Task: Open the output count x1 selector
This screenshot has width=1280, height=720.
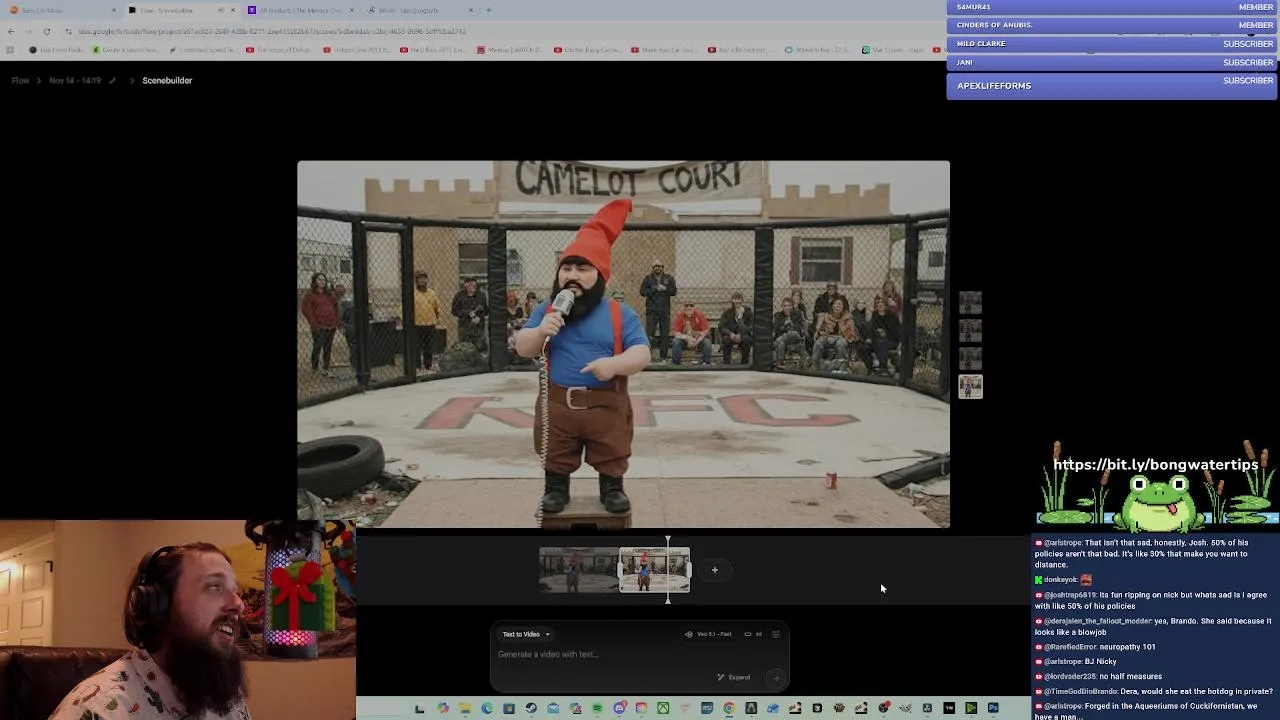Action: pyautogui.click(x=753, y=634)
